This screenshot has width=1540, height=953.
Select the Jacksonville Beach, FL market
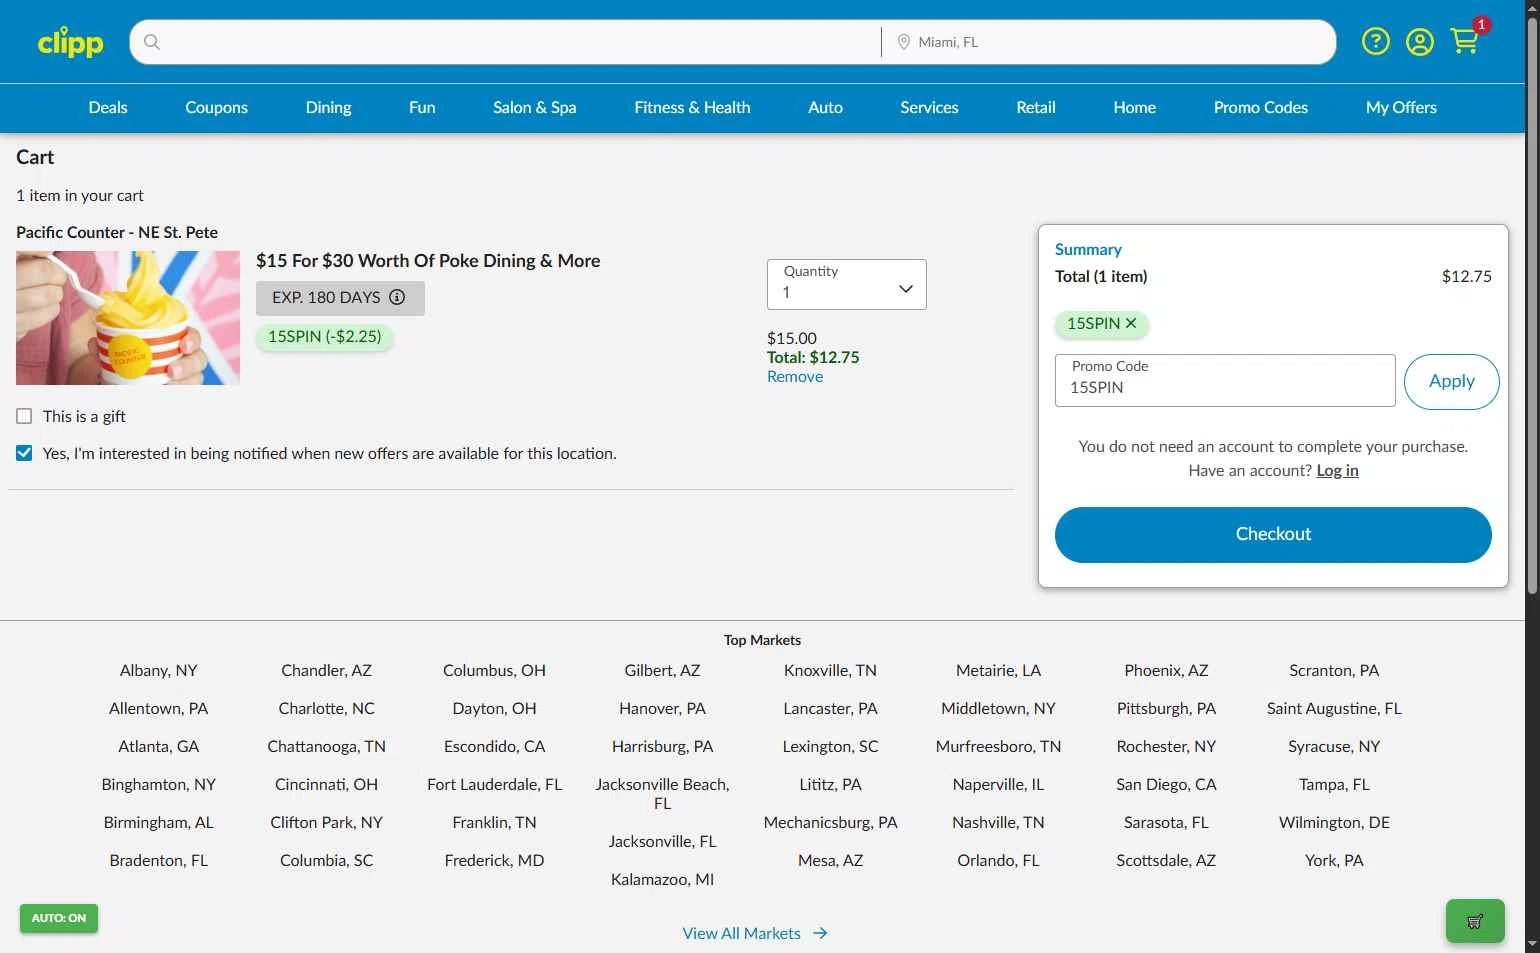[x=663, y=794]
